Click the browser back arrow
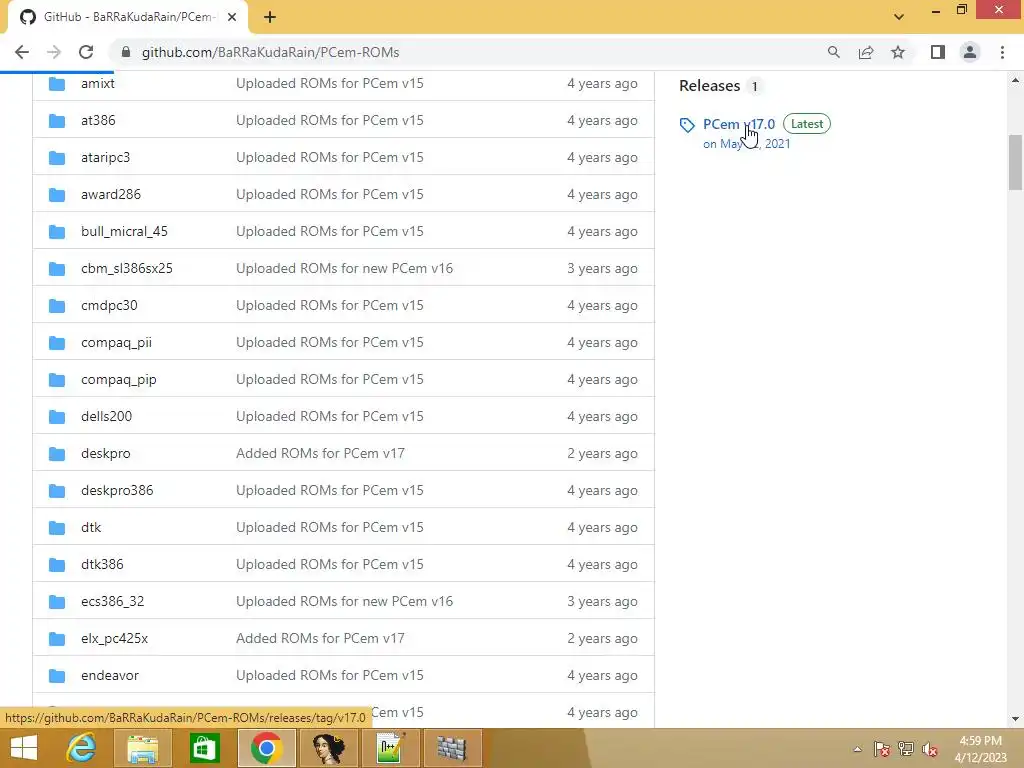 click(22, 52)
